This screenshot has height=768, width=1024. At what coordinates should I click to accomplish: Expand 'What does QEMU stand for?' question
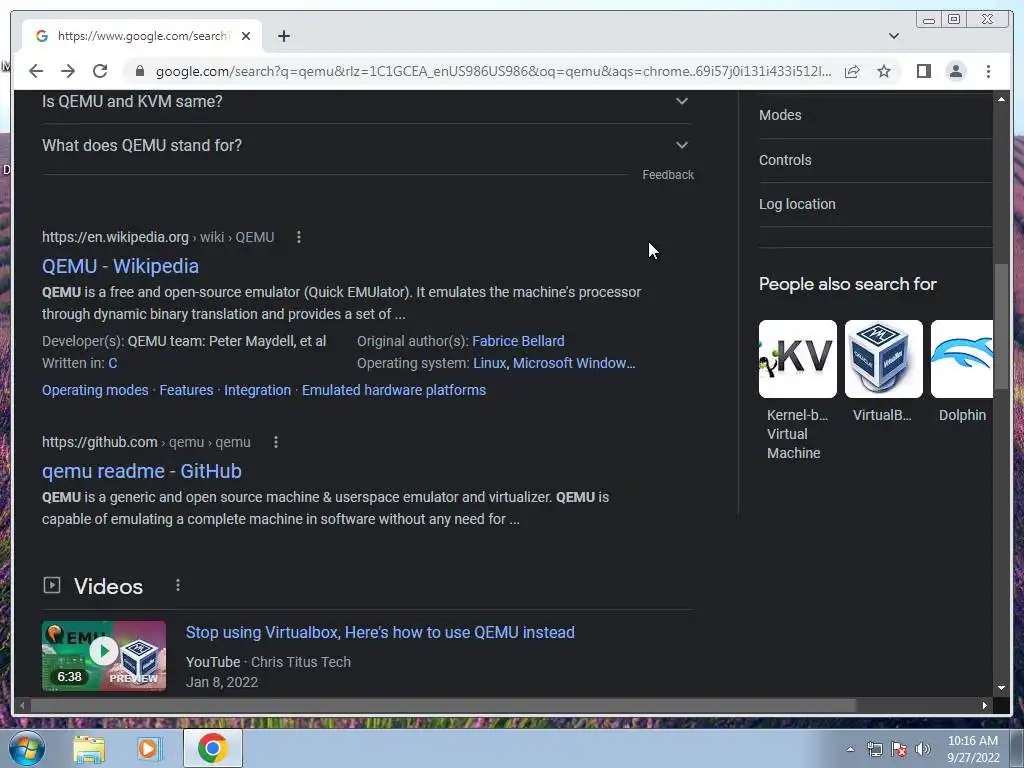tap(367, 145)
